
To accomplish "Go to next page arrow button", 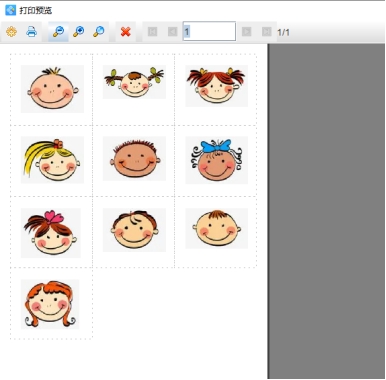I will (246, 32).
